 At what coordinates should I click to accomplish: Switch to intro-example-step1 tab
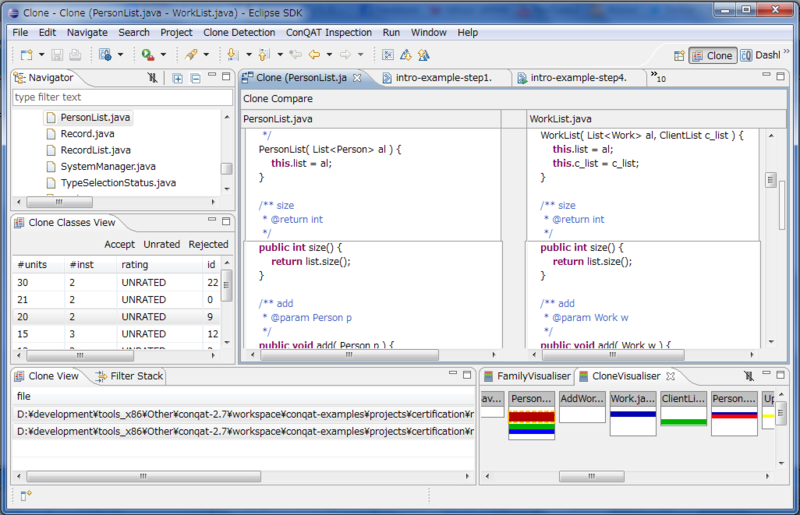(443, 78)
